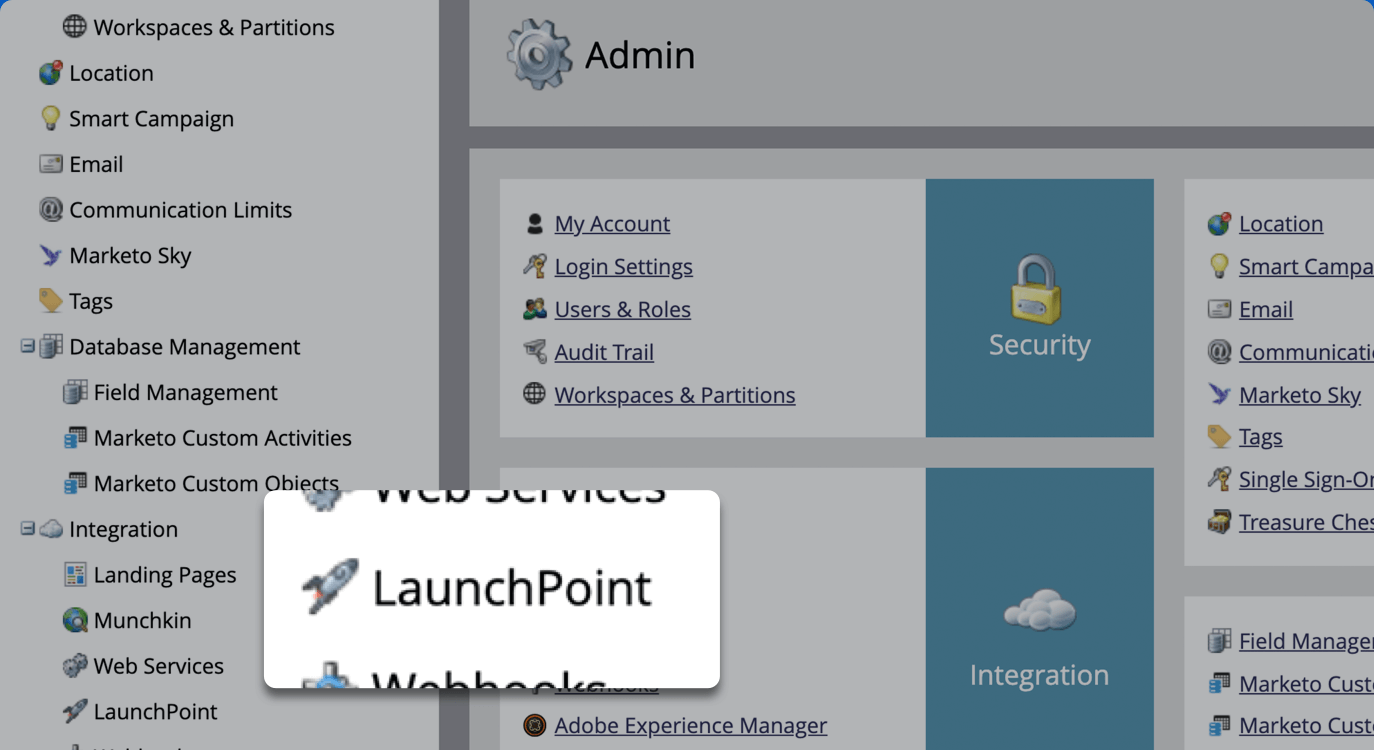Click the LaunchPoint rocket icon in tree
This screenshot has width=1374, height=750.
point(75,712)
